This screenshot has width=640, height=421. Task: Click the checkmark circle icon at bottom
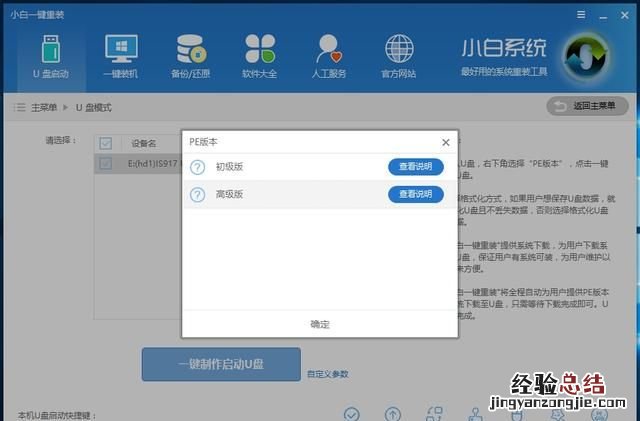(x=351, y=414)
